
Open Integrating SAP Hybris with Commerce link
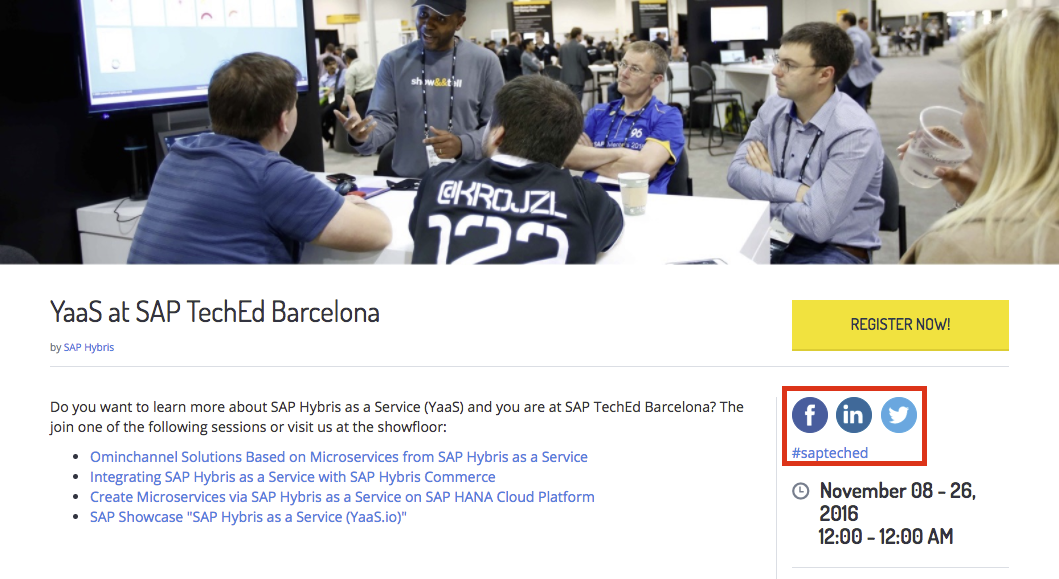coord(292,477)
